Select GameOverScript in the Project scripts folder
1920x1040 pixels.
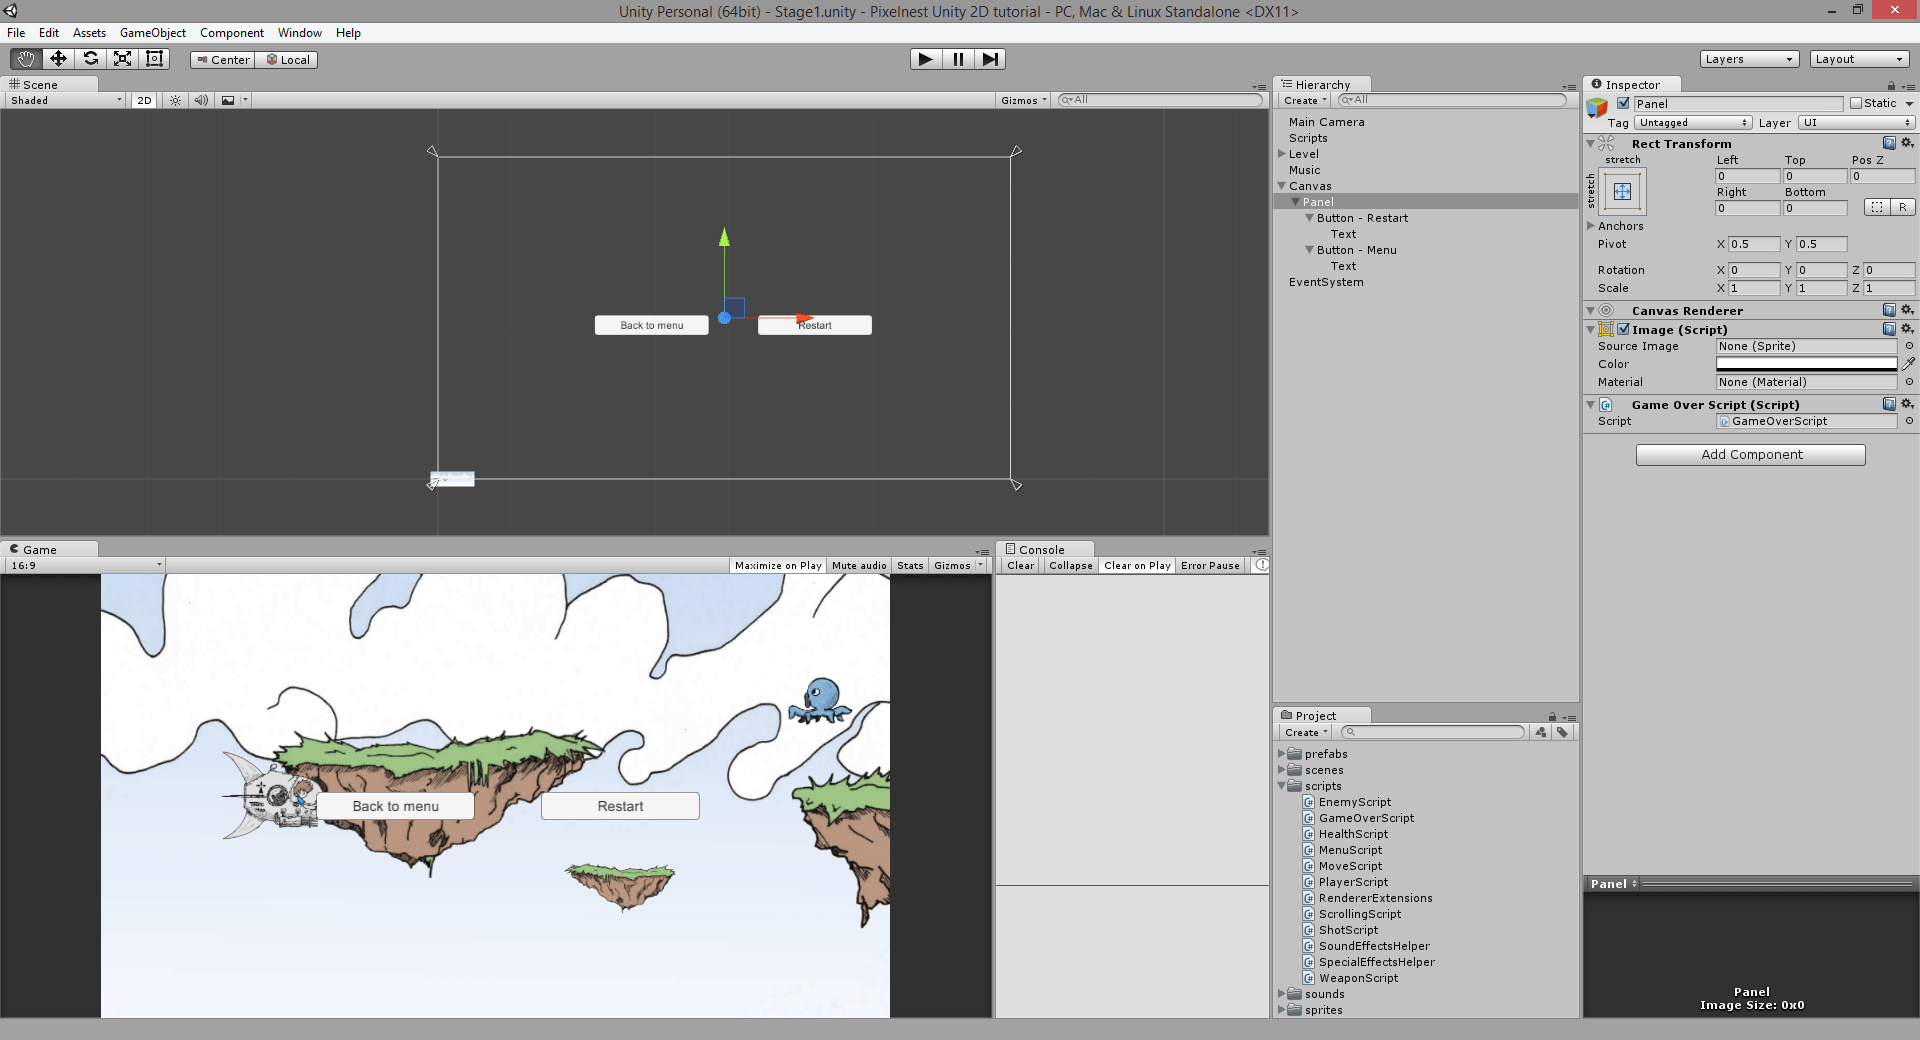[1365, 818]
